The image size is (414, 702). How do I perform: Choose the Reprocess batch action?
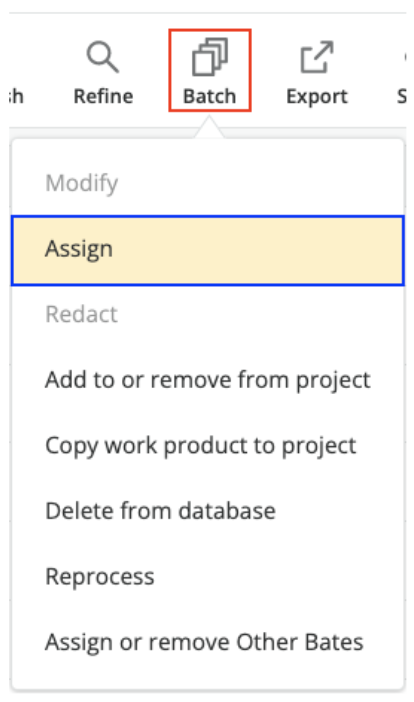[x=208, y=577]
